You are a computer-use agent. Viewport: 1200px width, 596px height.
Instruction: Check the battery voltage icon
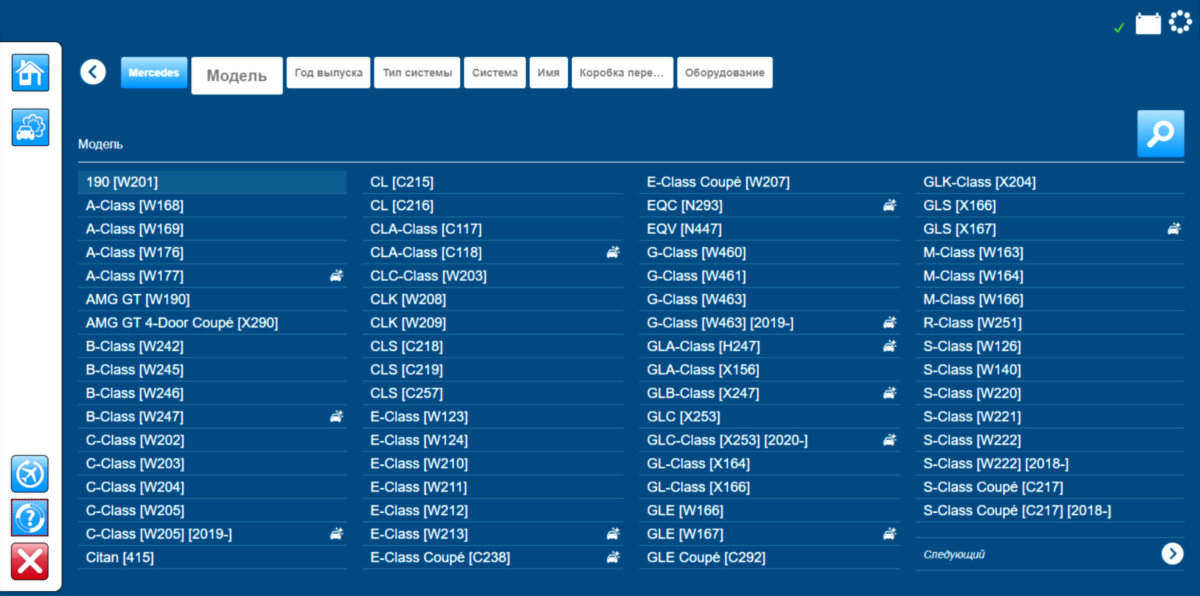[1148, 23]
